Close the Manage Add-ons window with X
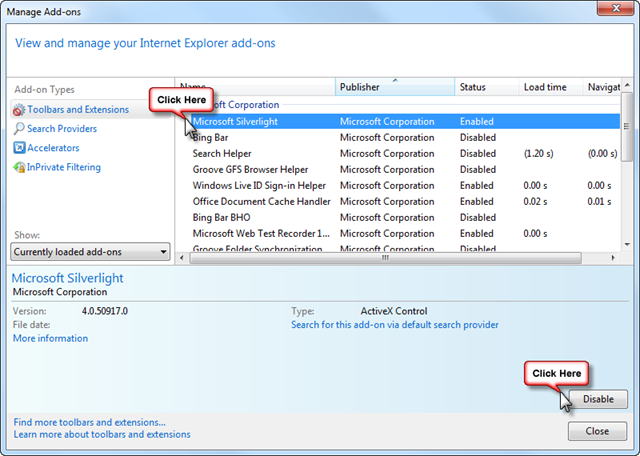This screenshot has height=456, width=640. point(616,8)
